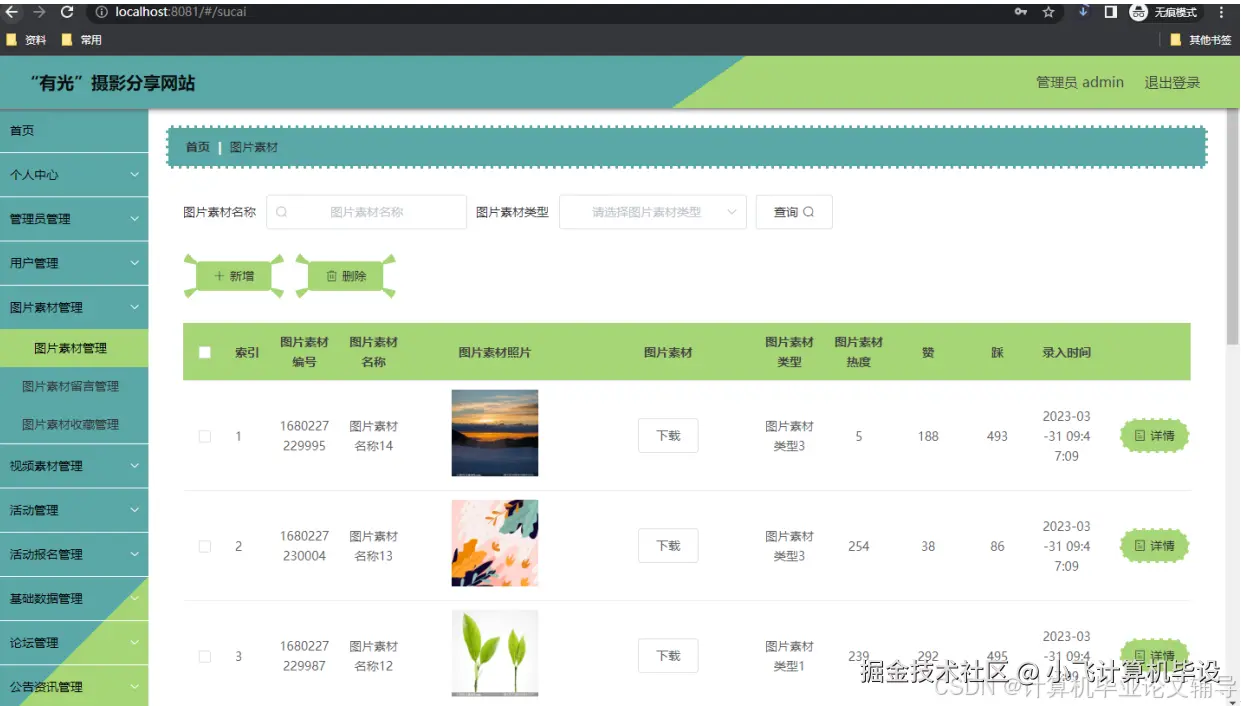Expand the 活动管理 sidebar menu
This screenshot has width=1241, height=706.
pos(74,510)
